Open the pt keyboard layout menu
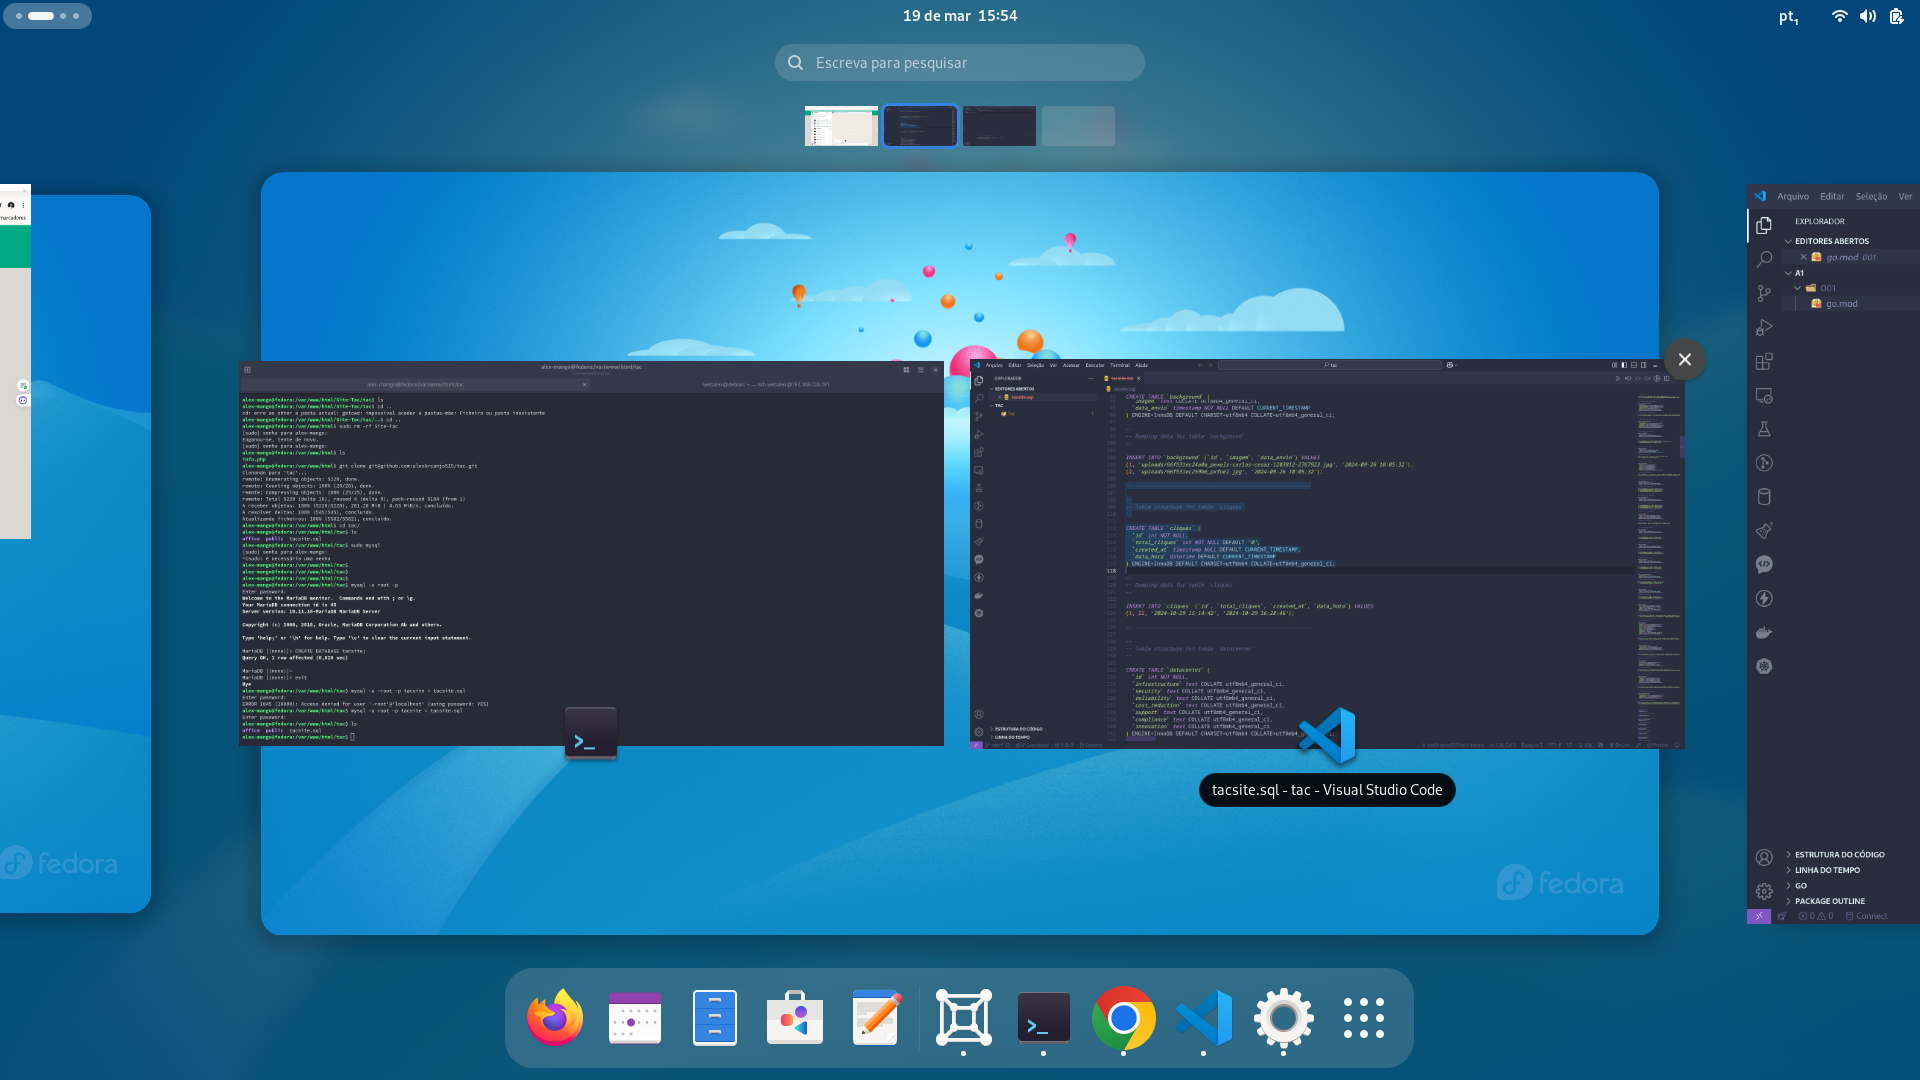 [x=1789, y=16]
